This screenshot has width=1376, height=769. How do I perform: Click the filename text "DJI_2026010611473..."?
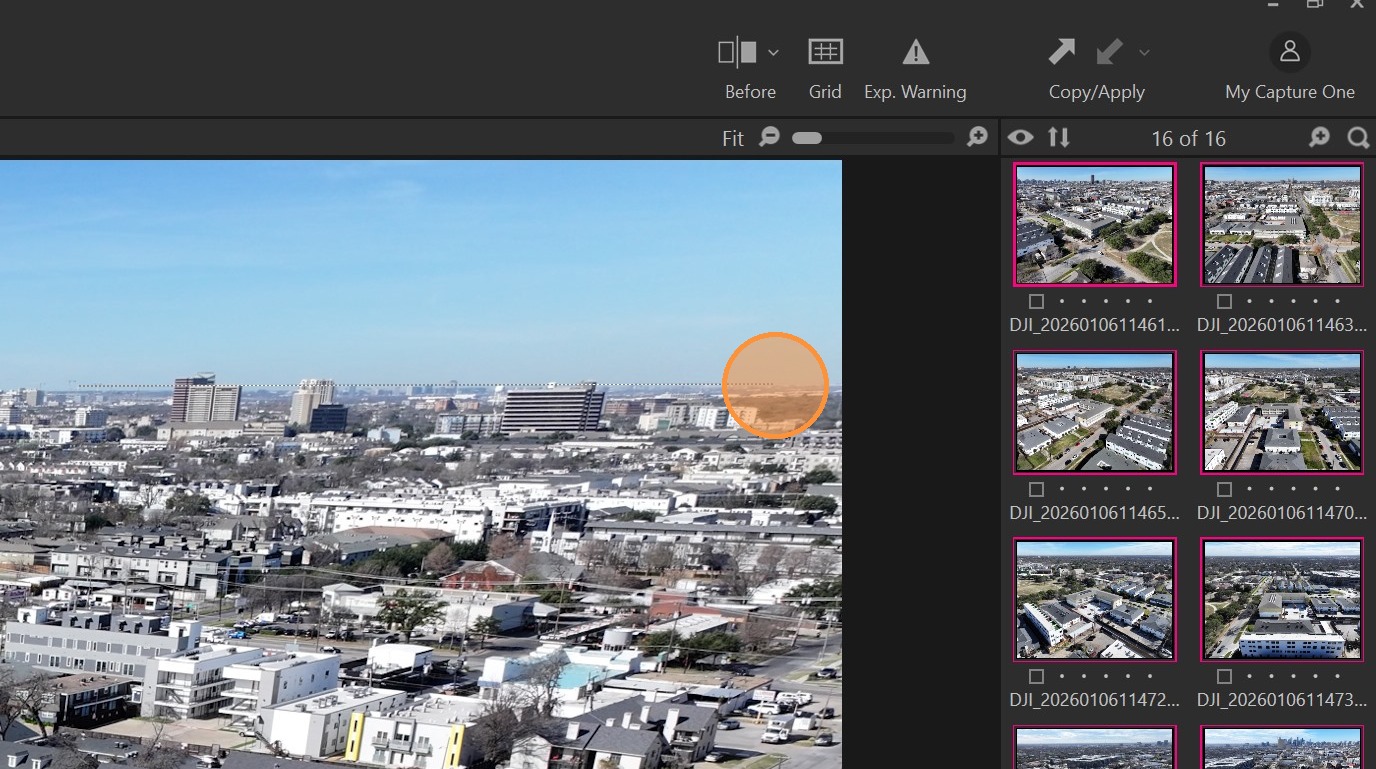click(x=1282, y=700)
